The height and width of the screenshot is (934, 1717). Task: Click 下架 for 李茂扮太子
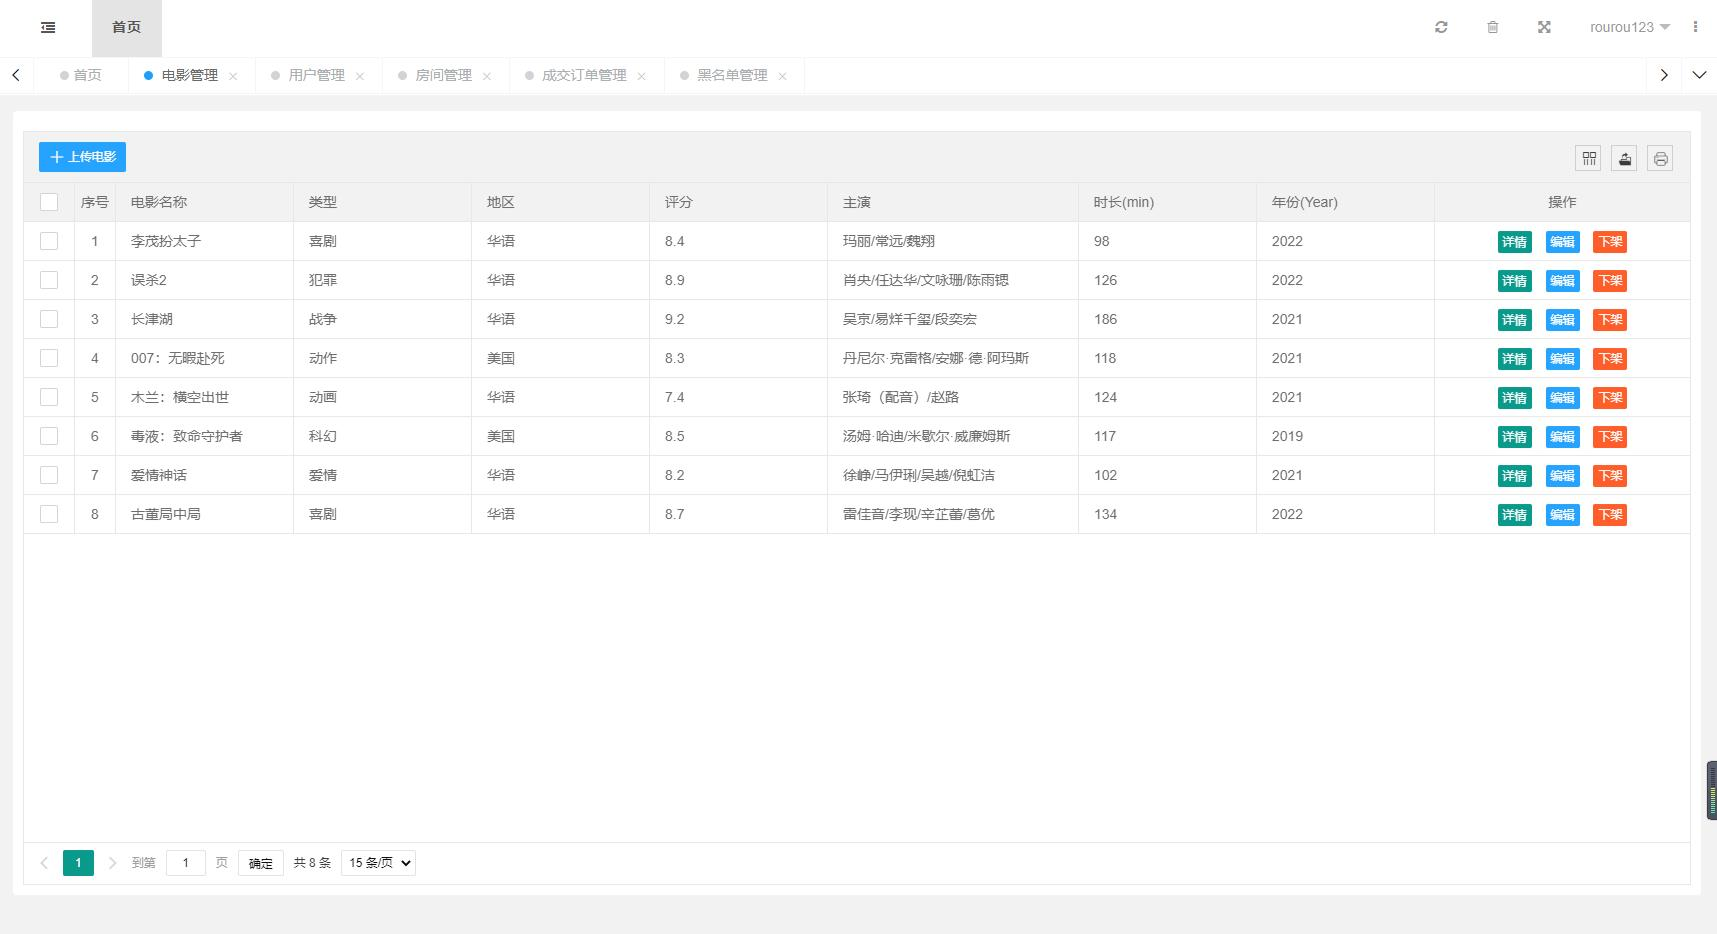(x=1610, y=242)
